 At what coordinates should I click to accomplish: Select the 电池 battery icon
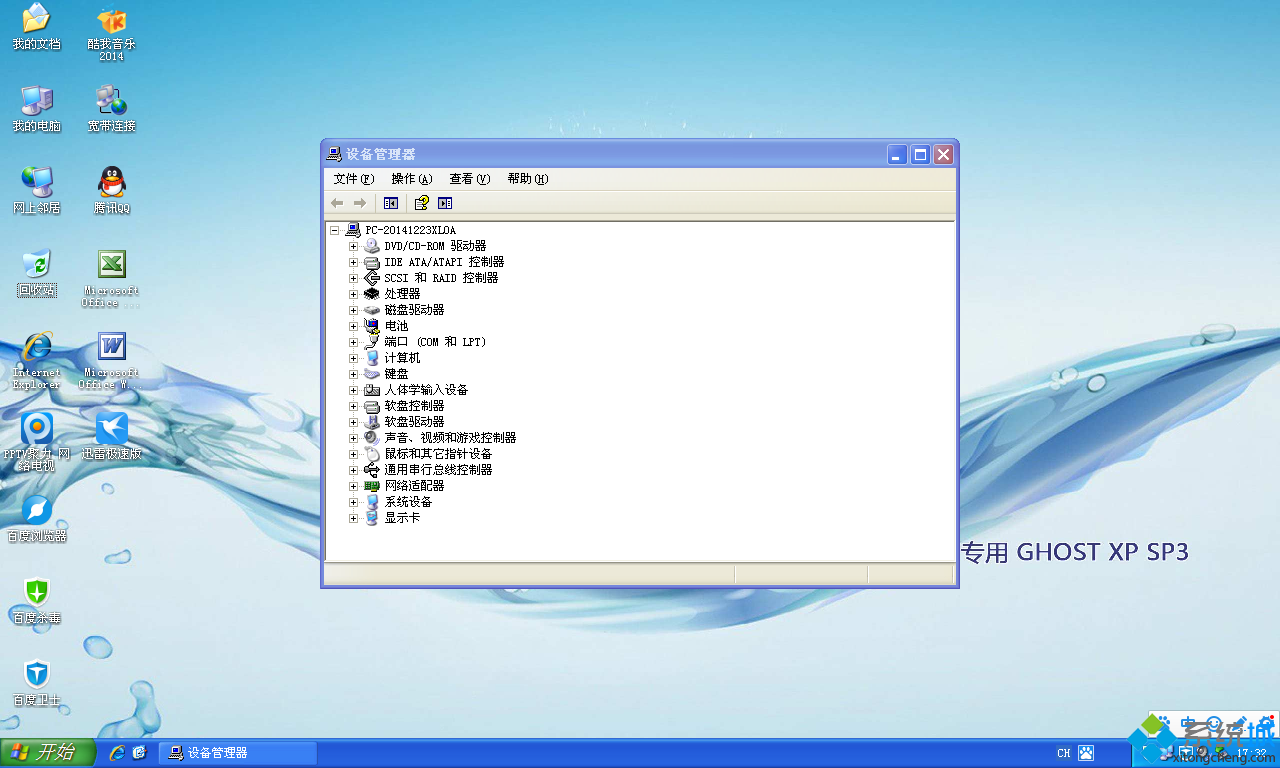coord(371,326)
